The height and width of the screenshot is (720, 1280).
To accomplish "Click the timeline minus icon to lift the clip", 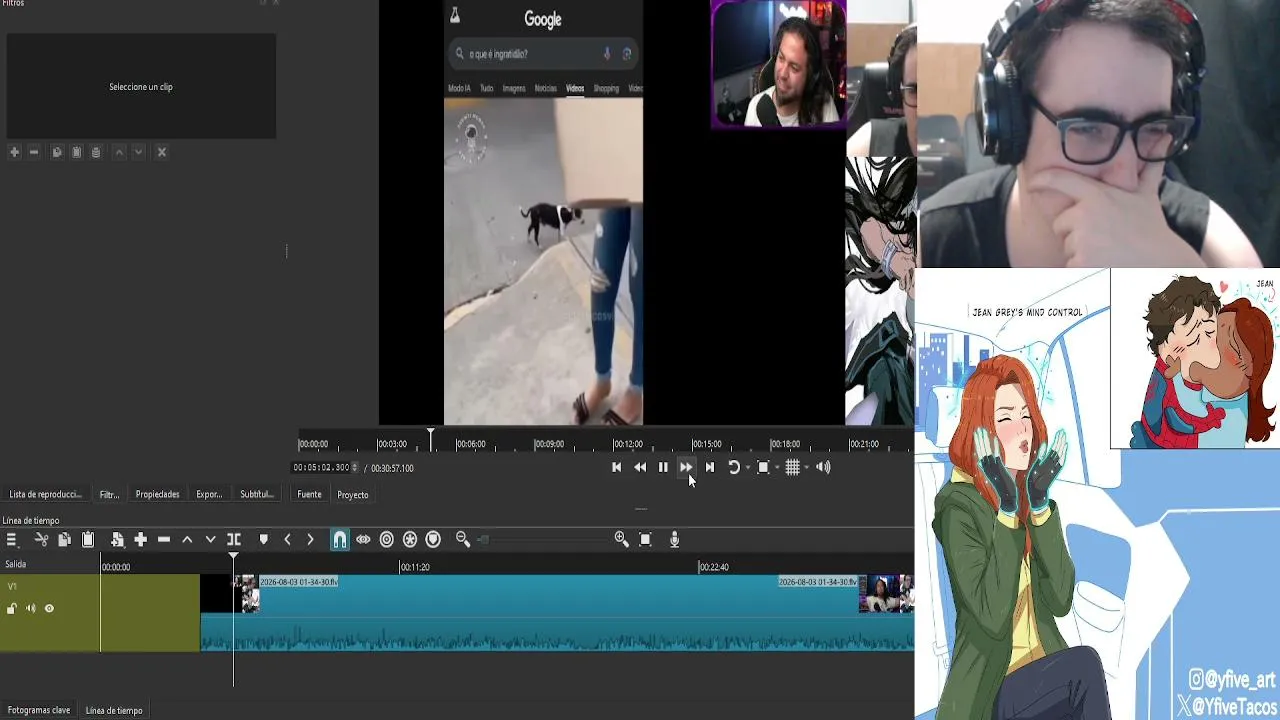I will click(164, 539).
